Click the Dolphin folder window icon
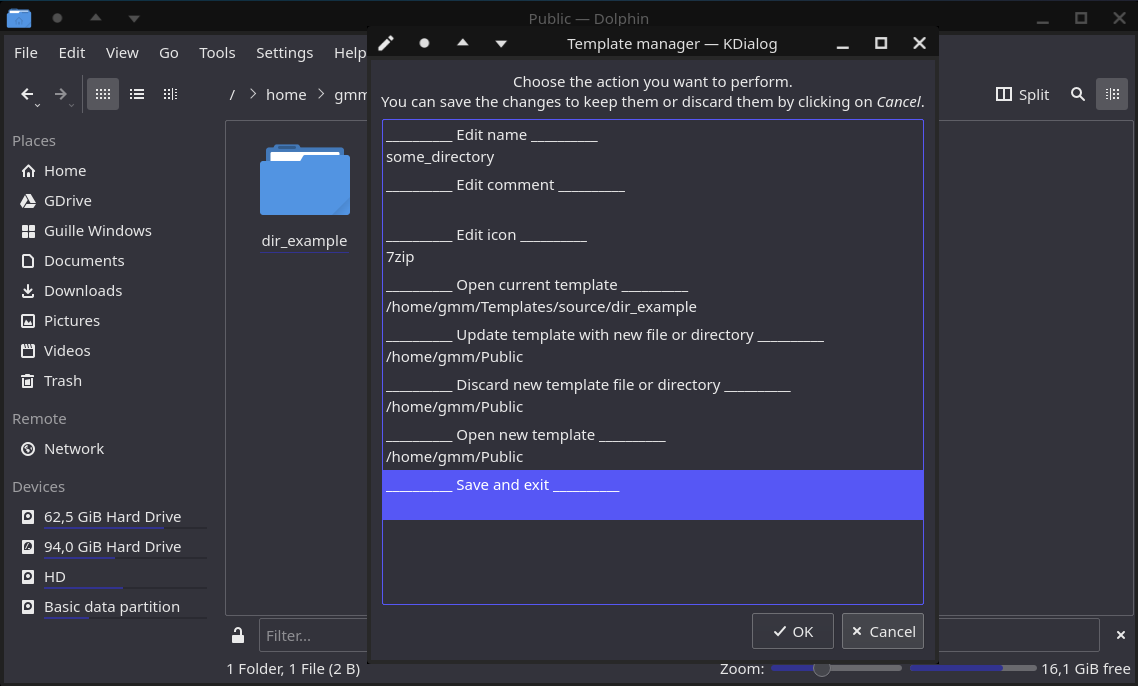1138x686 pixels. (19, 18)
